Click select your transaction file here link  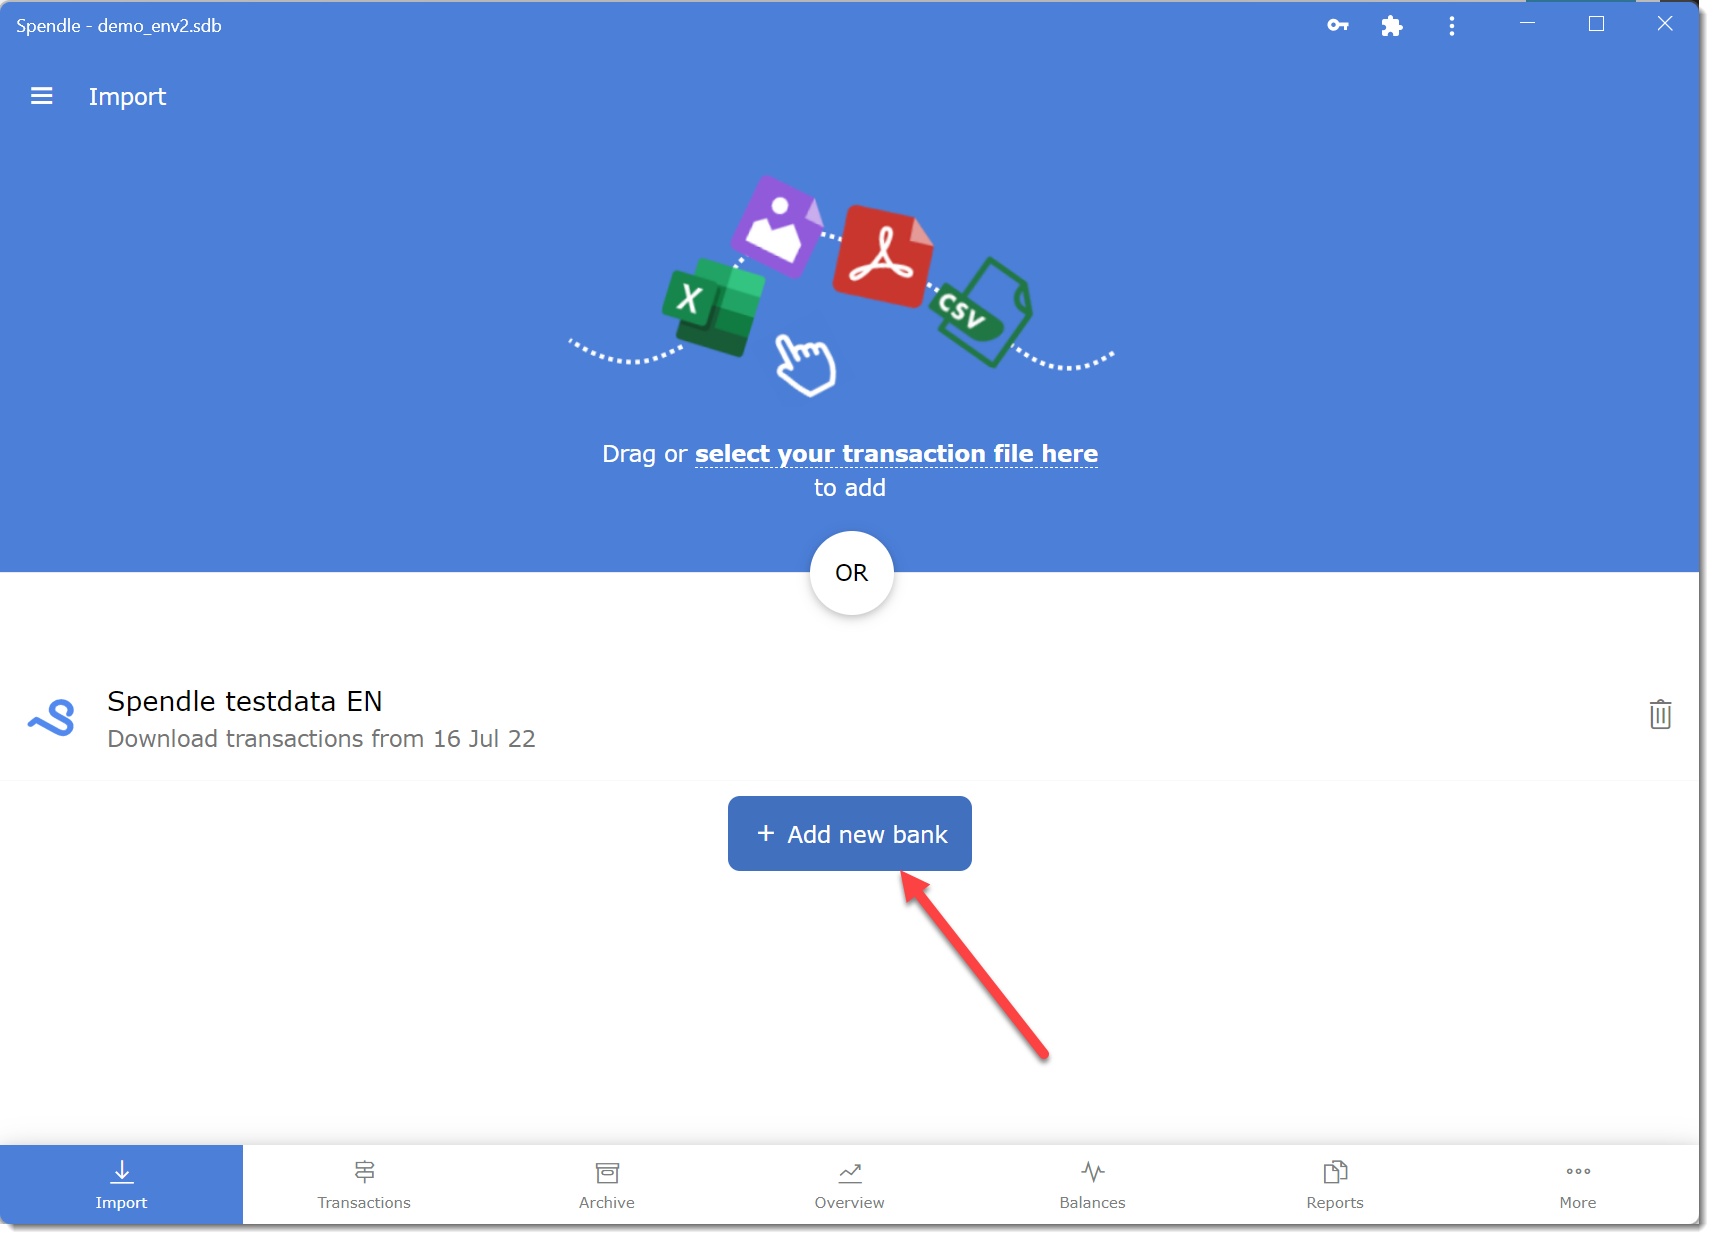point(896,454)
